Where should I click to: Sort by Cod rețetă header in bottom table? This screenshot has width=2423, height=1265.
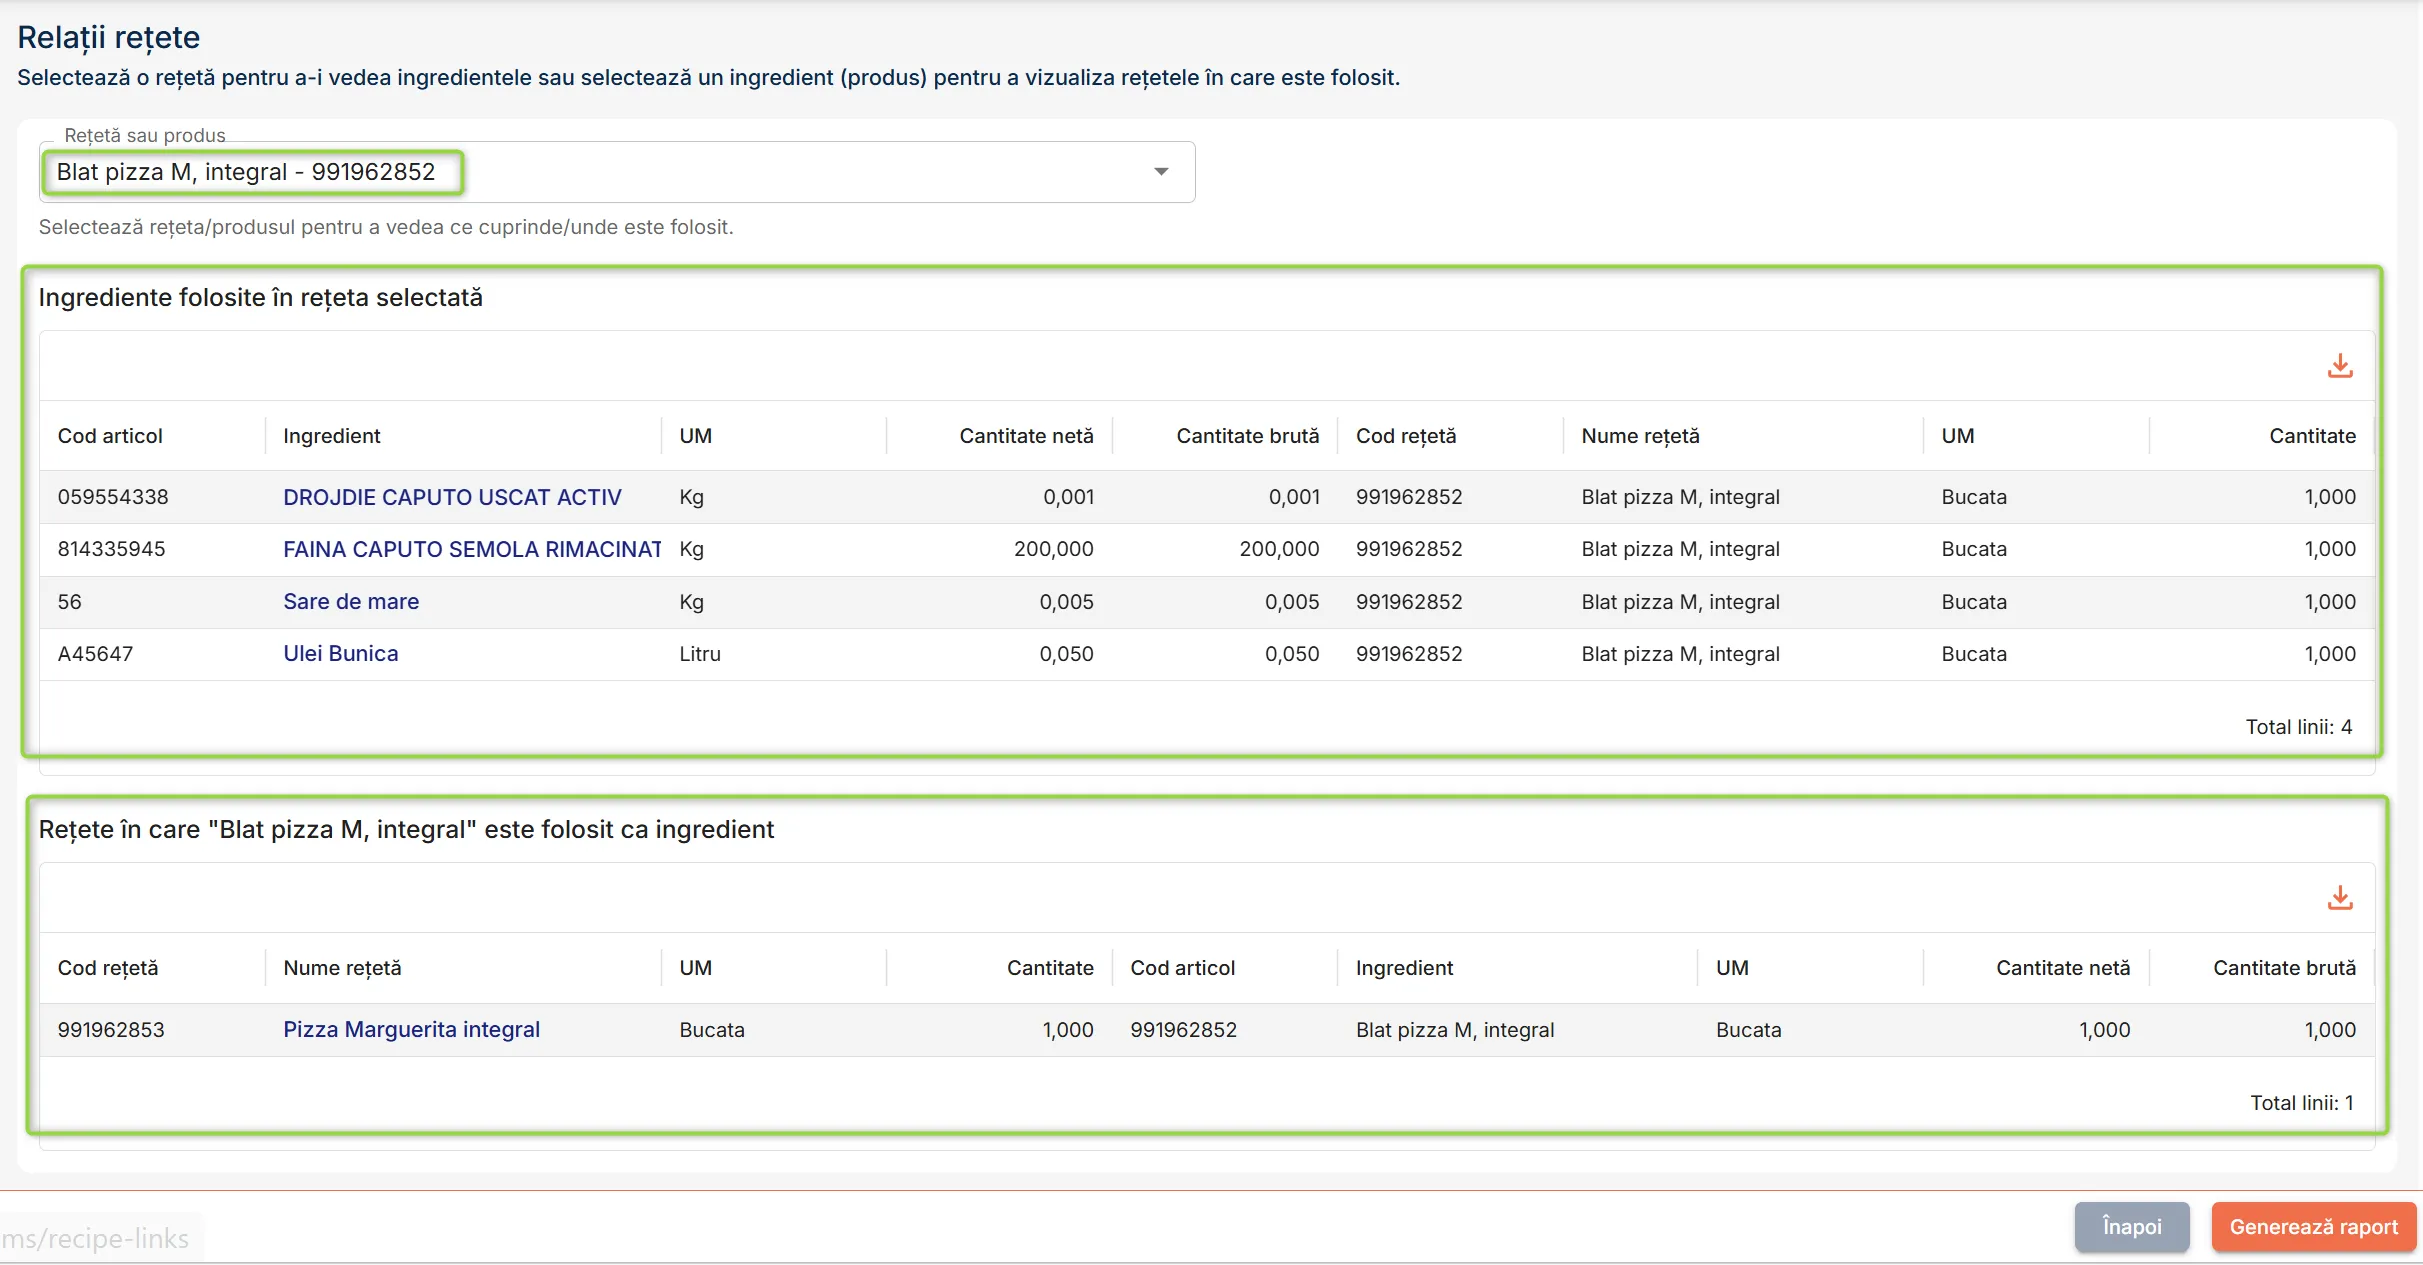108,968
